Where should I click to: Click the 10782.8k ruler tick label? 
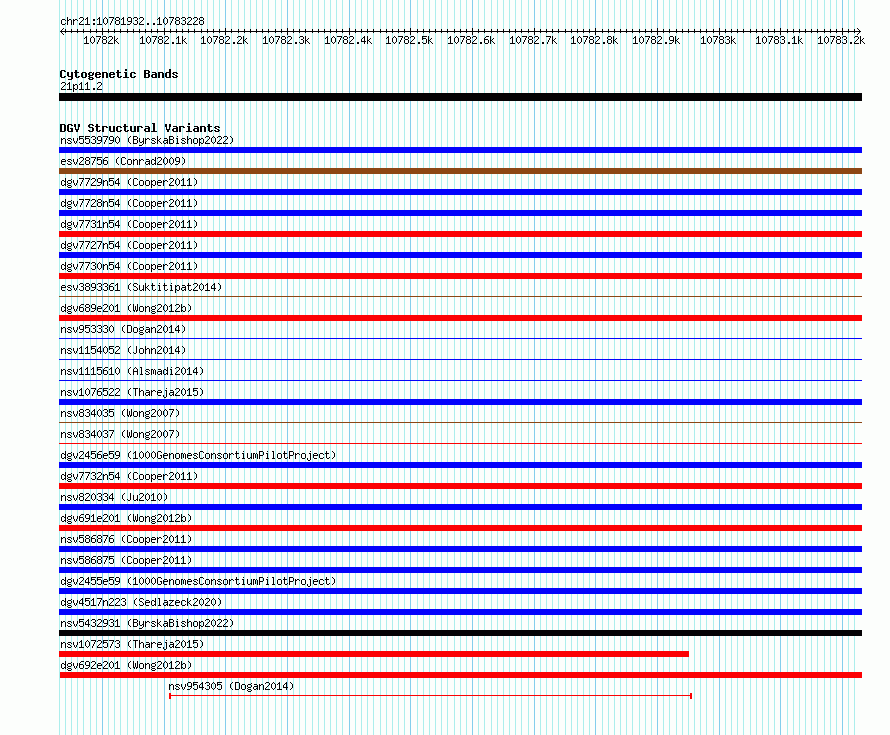point(594,40)
